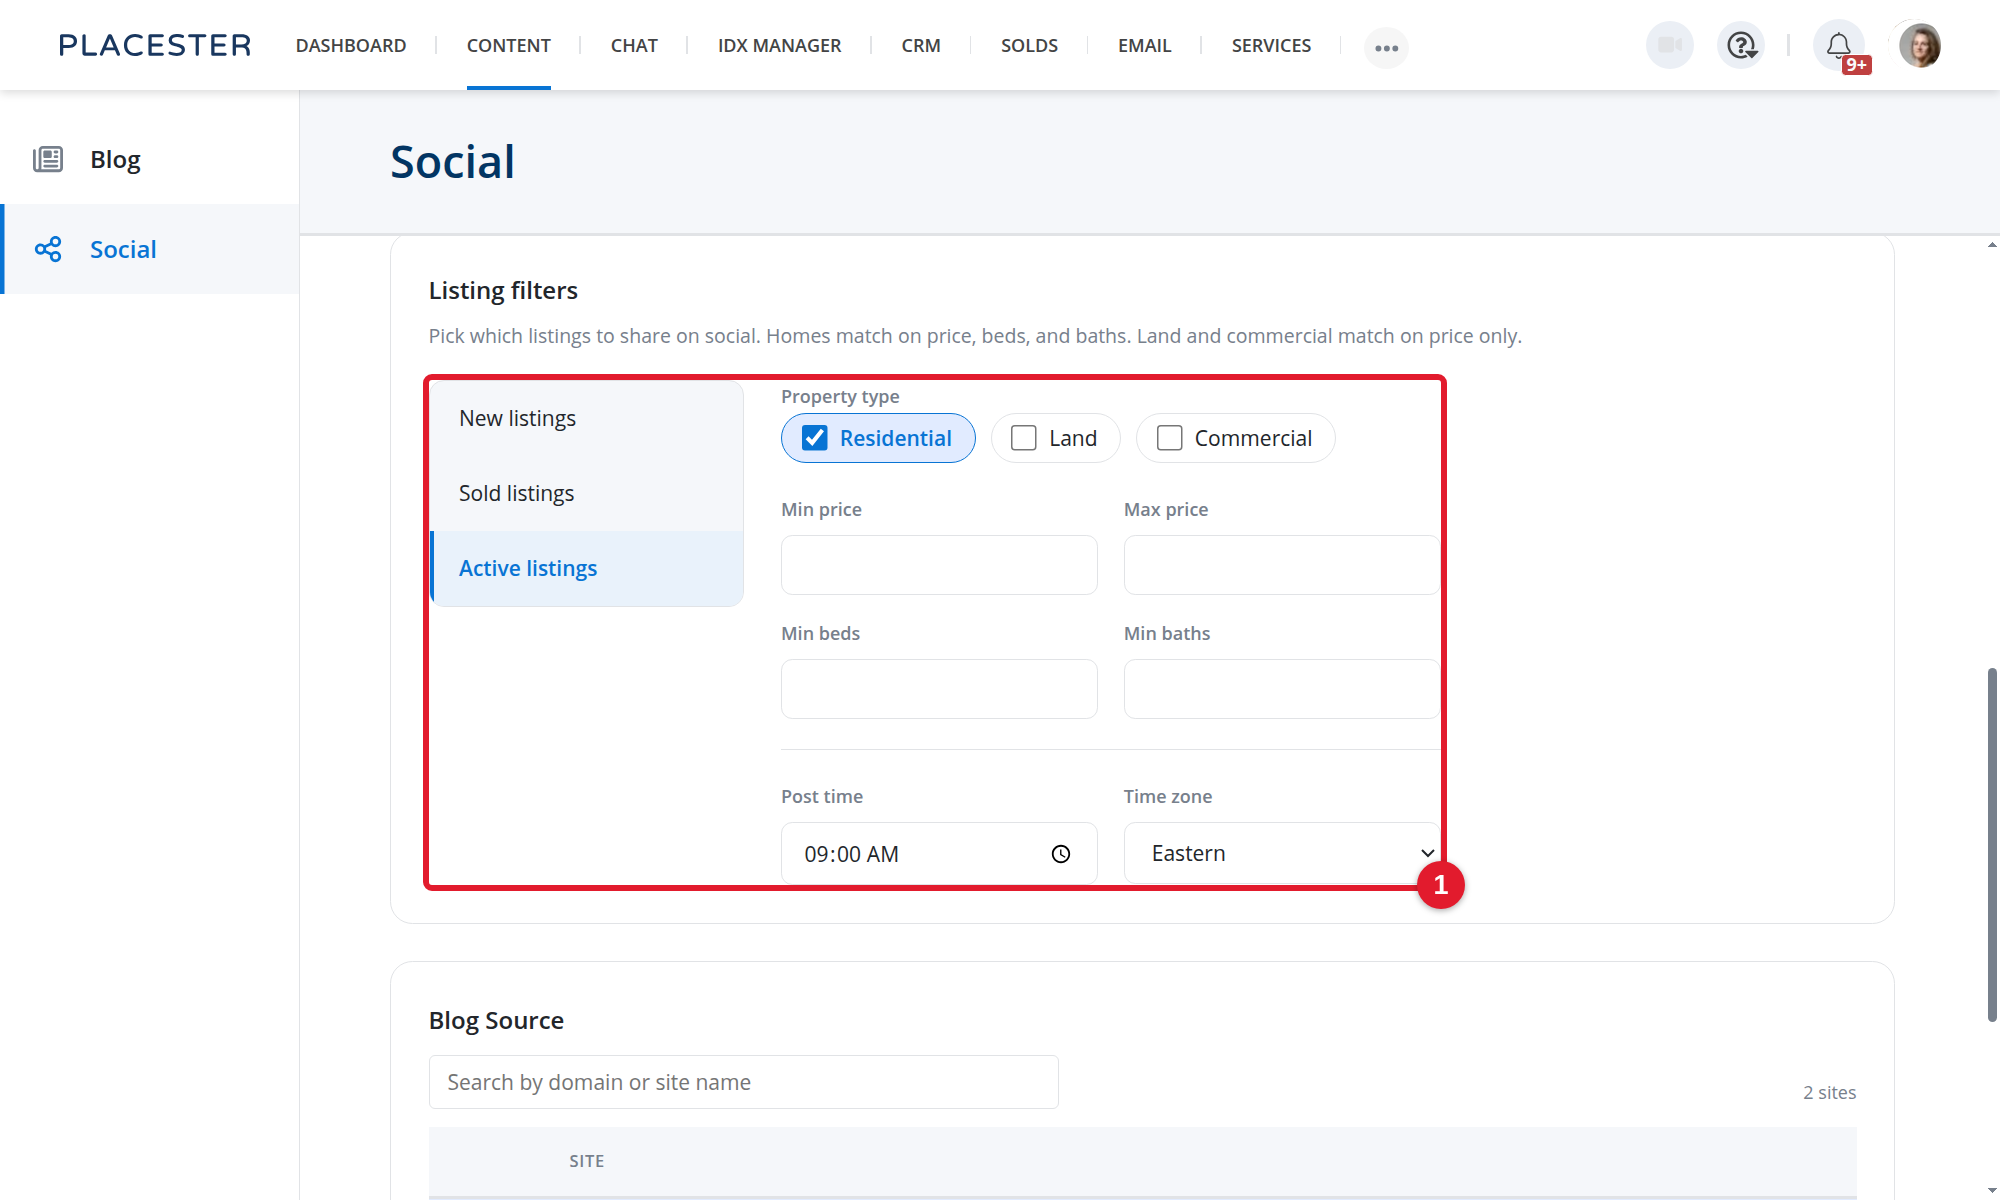Click the '2 sites' count text
2000x1200 pixels.
1830,1092
